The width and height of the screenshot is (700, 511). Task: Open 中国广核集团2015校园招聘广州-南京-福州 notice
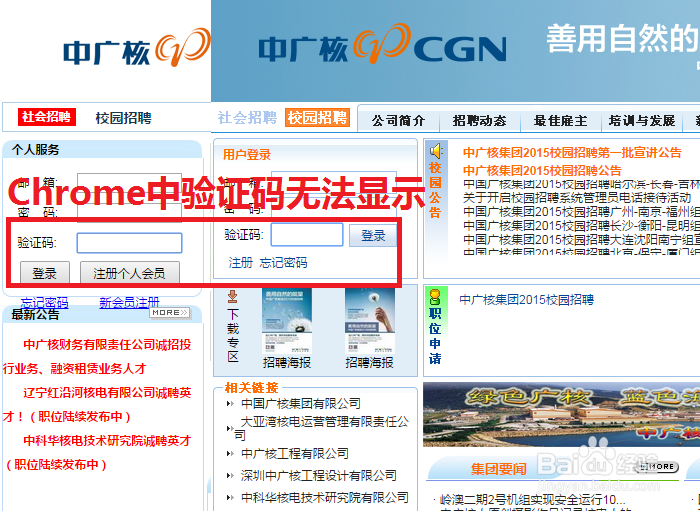point(581,211)
